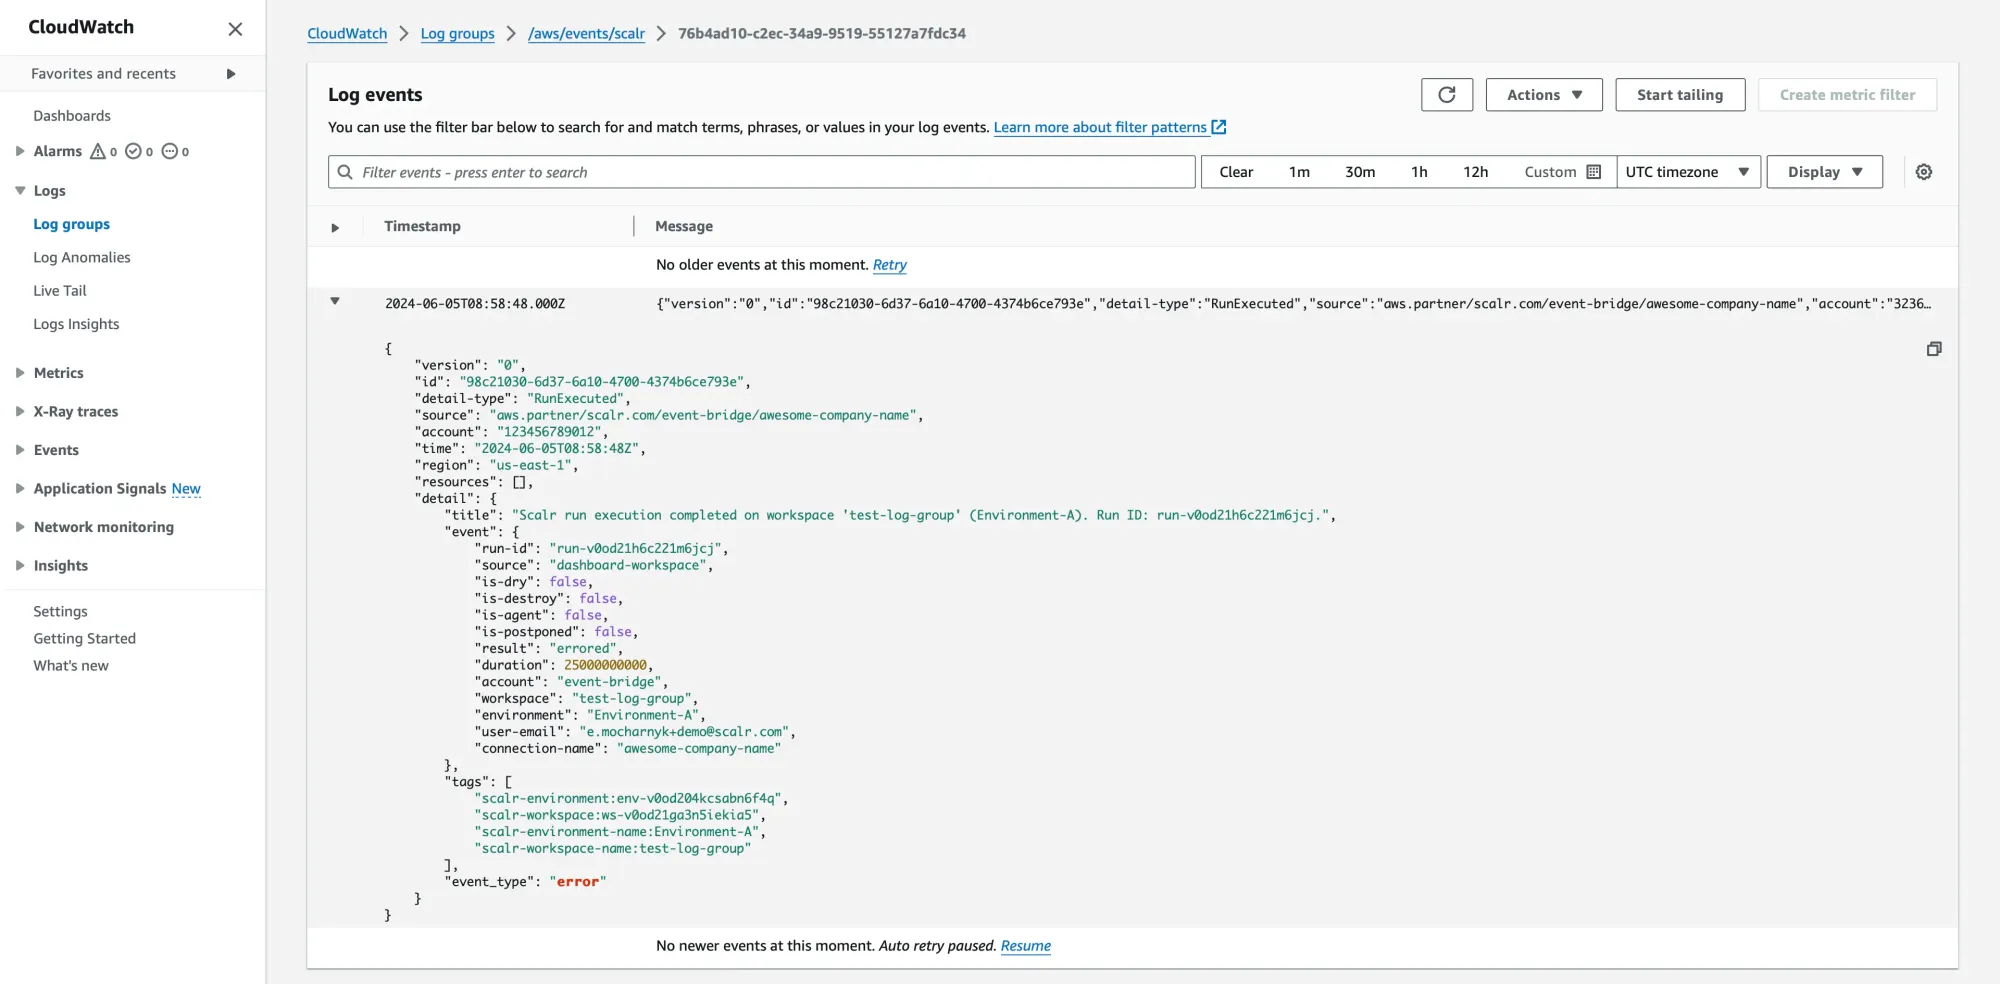Expand Favorites and recents
The image size is (2000, 984).
tap(231, 74)
